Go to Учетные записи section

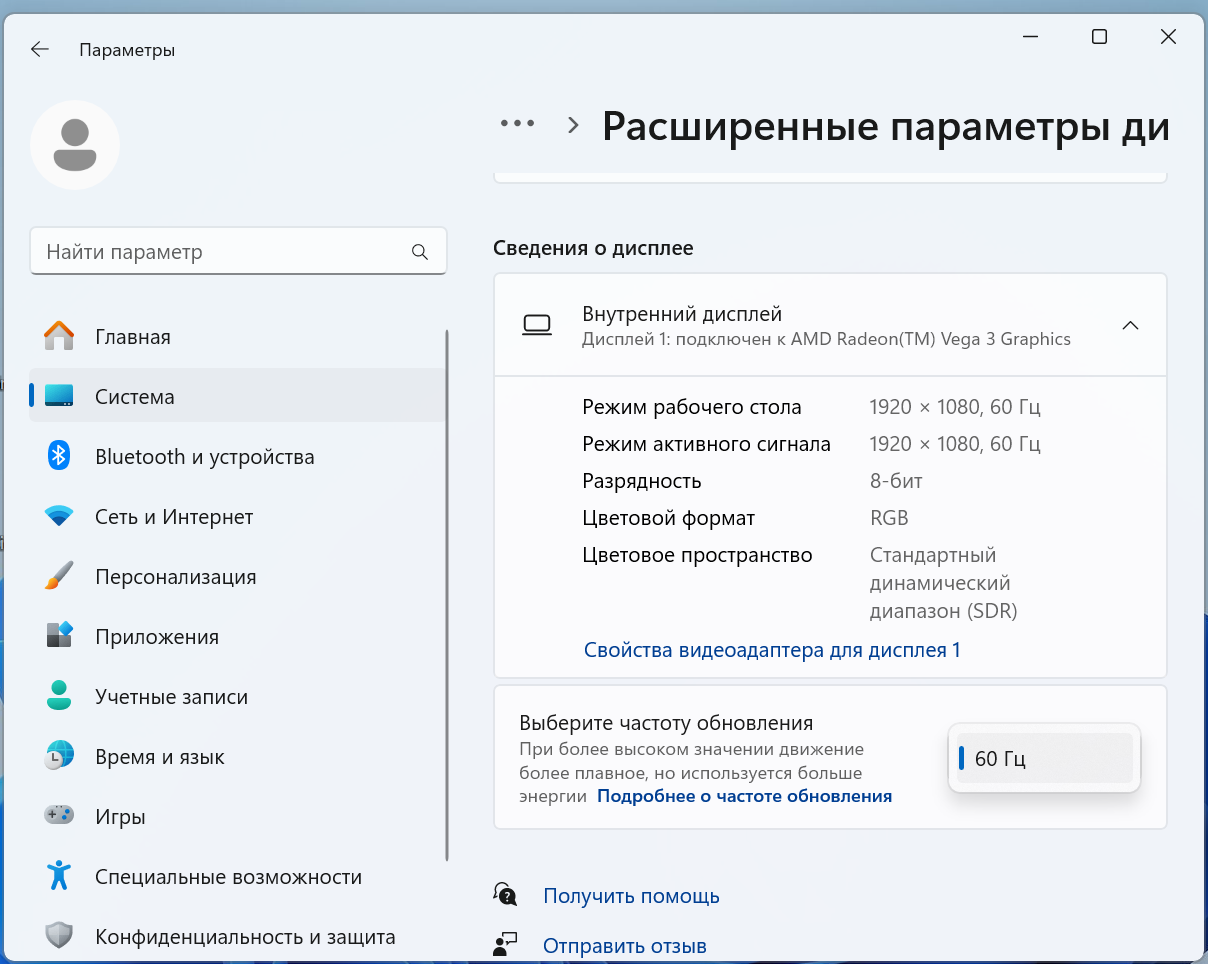pos(171,697)
